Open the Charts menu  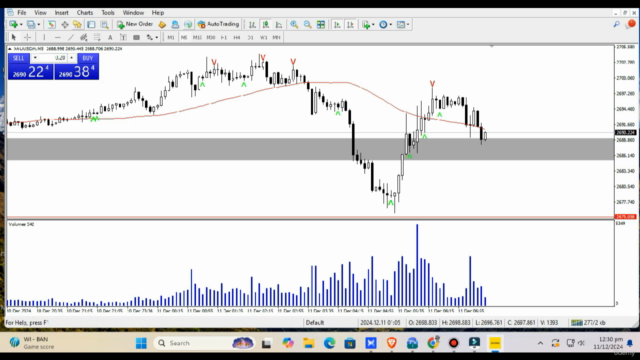pos(85,13)
